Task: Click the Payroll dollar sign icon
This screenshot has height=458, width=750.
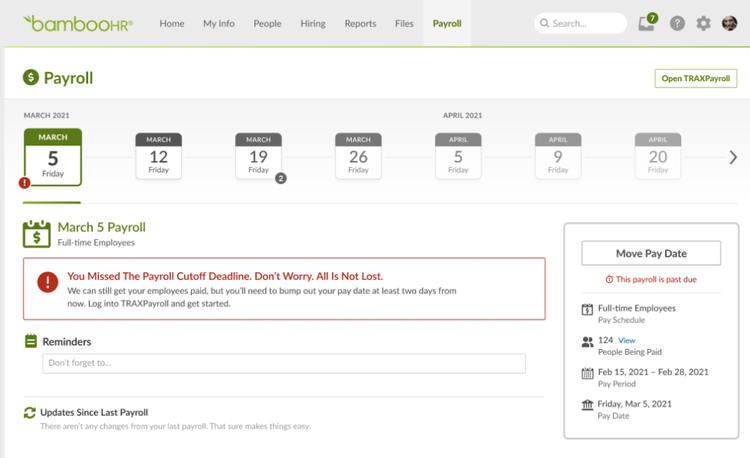Action: point(31,77)
